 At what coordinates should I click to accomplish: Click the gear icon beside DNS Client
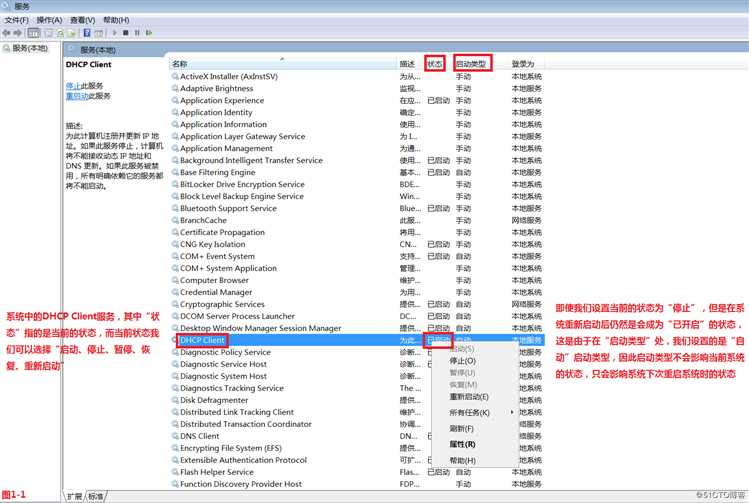click(x=175, y=436)
